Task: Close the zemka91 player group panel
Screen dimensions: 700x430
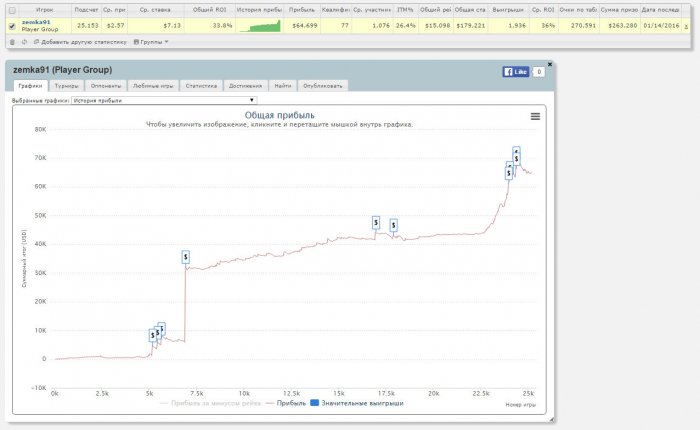Action: [x=550, y=64]
